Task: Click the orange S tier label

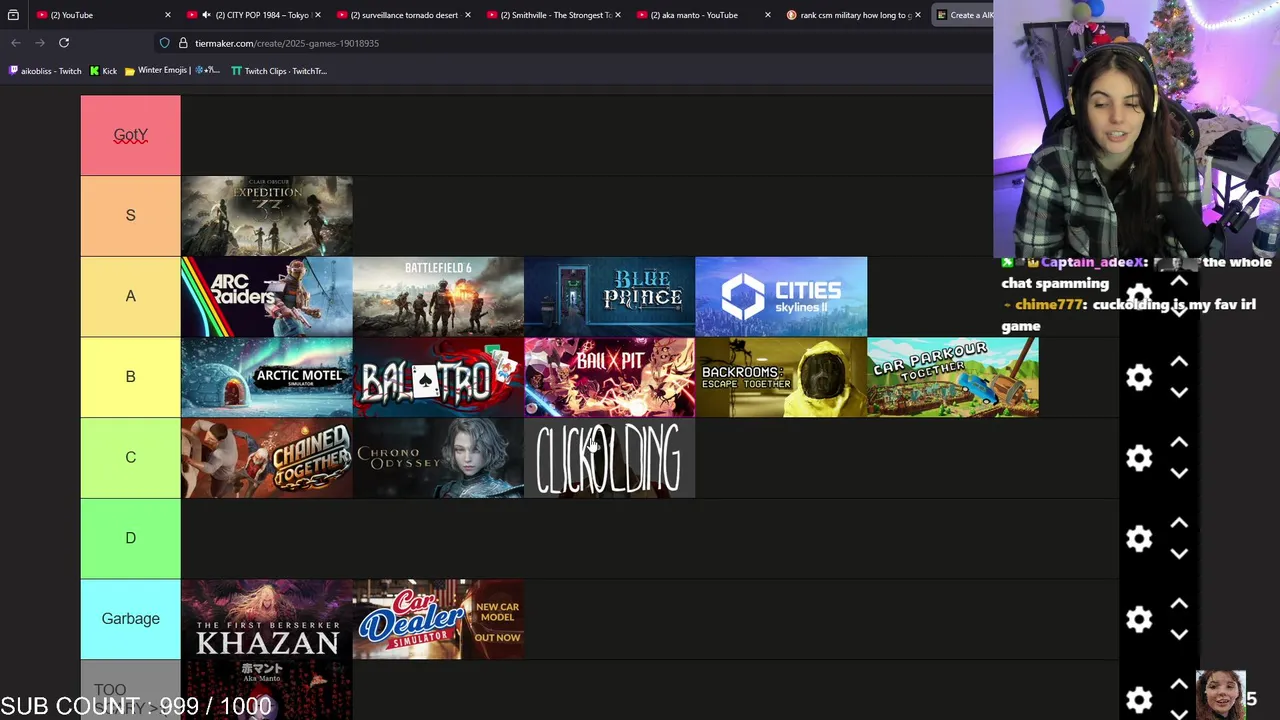Action: click(130, 216)
